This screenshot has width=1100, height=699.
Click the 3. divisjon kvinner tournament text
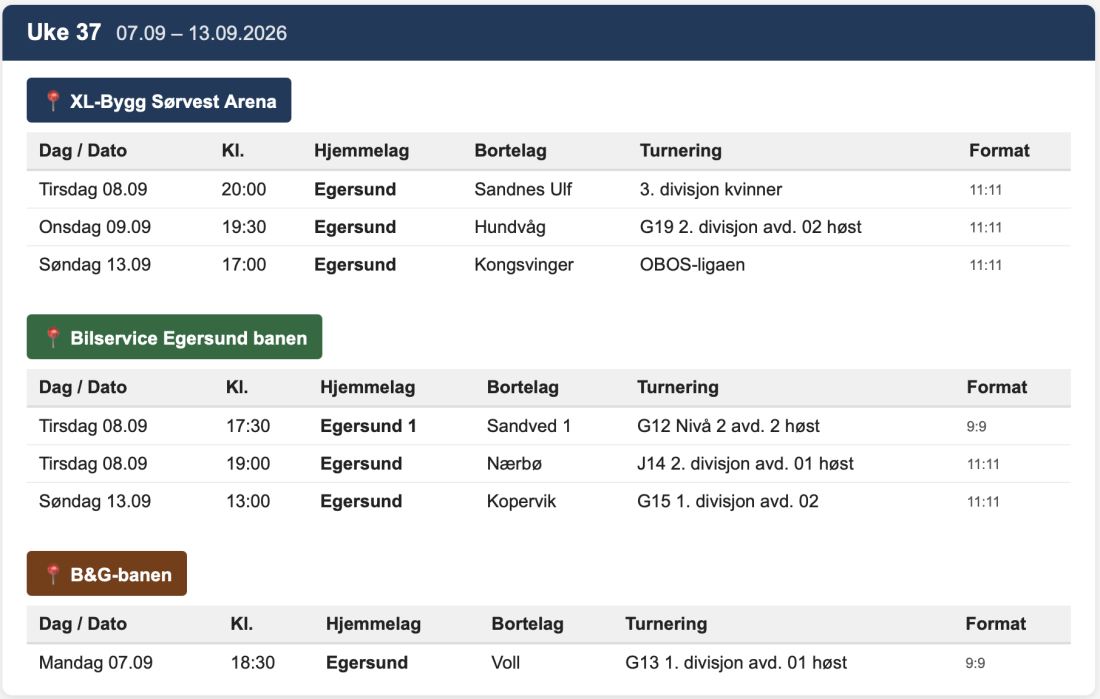tap(711, 189)
